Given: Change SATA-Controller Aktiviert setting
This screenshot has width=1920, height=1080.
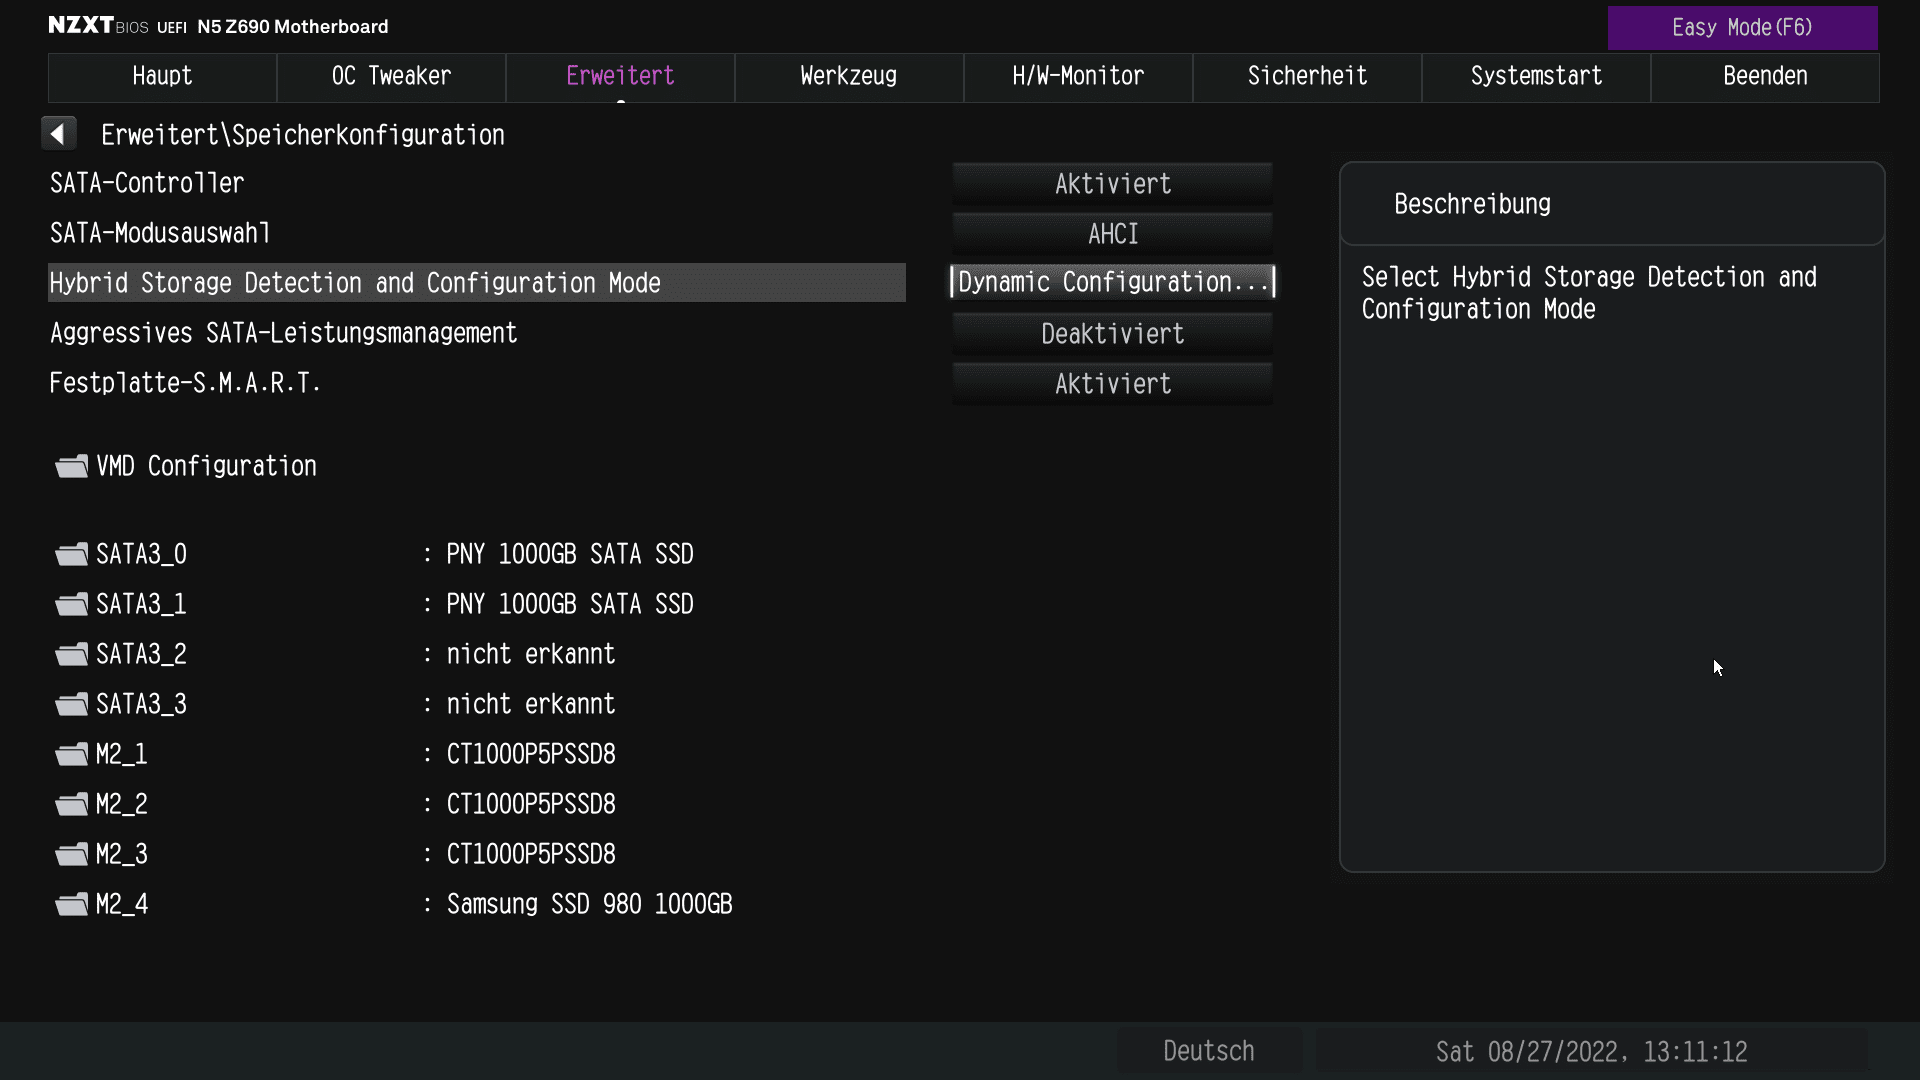Looking at the screenshot, I should coord(1112,184).
